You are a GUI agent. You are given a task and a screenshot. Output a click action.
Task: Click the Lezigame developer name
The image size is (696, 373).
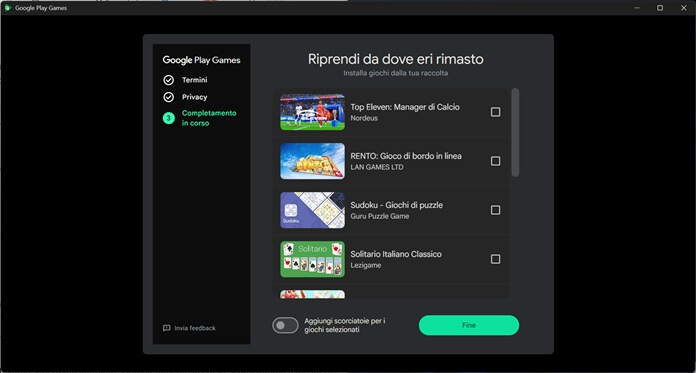(366, 265)
